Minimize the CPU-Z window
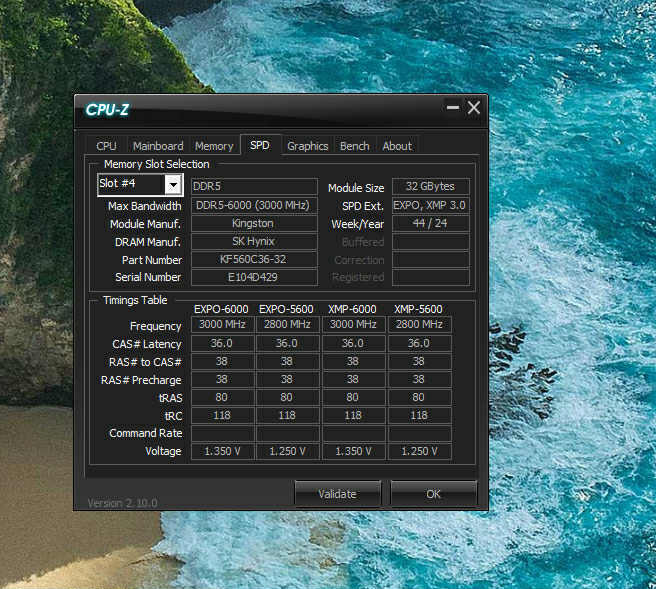Viewport: 656px width, 589px height. [x=453, y=108]
